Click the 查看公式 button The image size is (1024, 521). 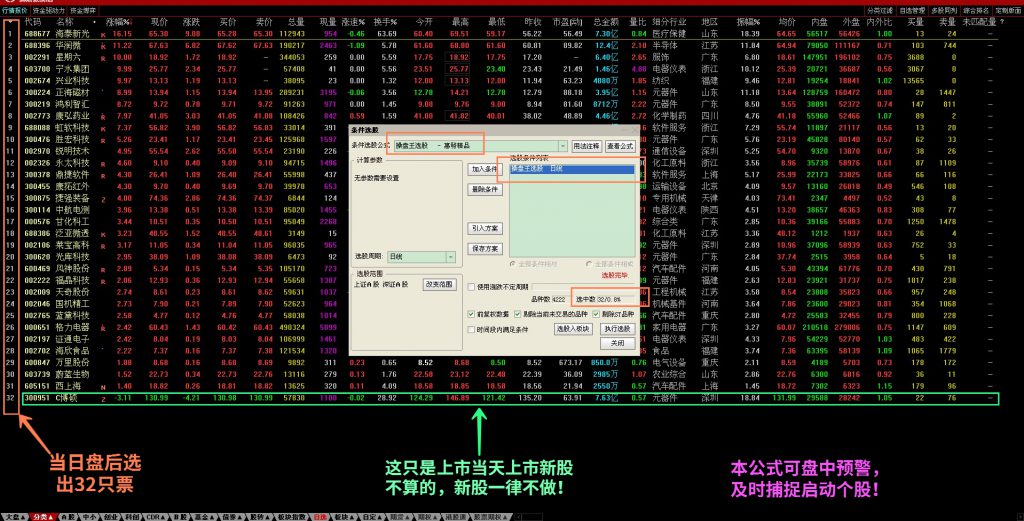coord(620,146)
